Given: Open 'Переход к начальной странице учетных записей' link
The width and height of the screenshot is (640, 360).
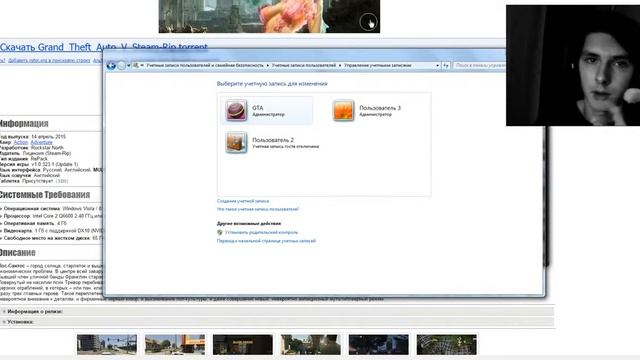Looking at the screenshot, I should point(266,241).
